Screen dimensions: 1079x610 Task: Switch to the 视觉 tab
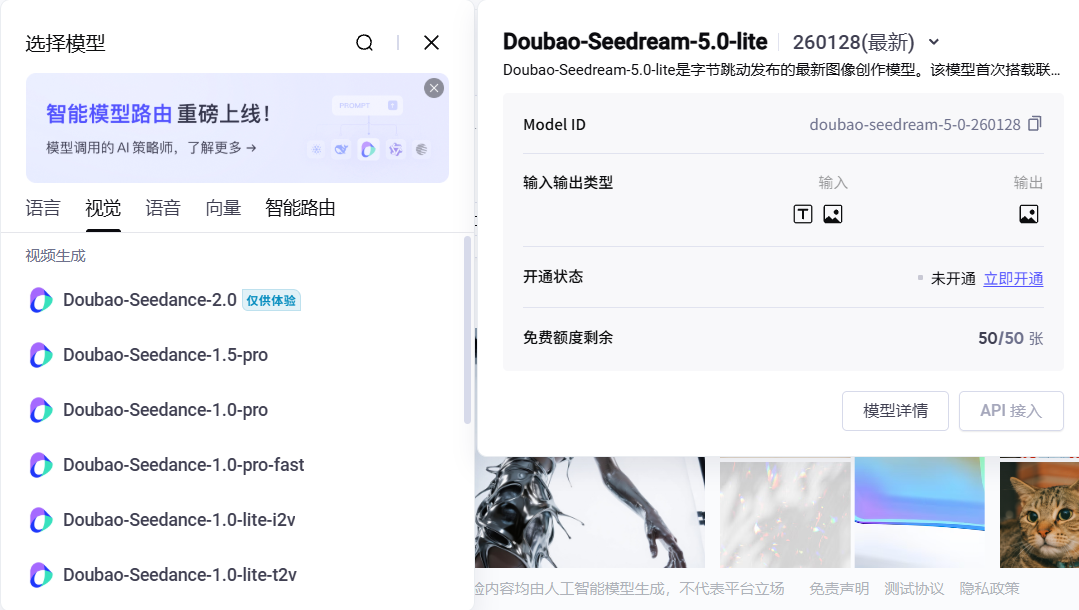103,208
